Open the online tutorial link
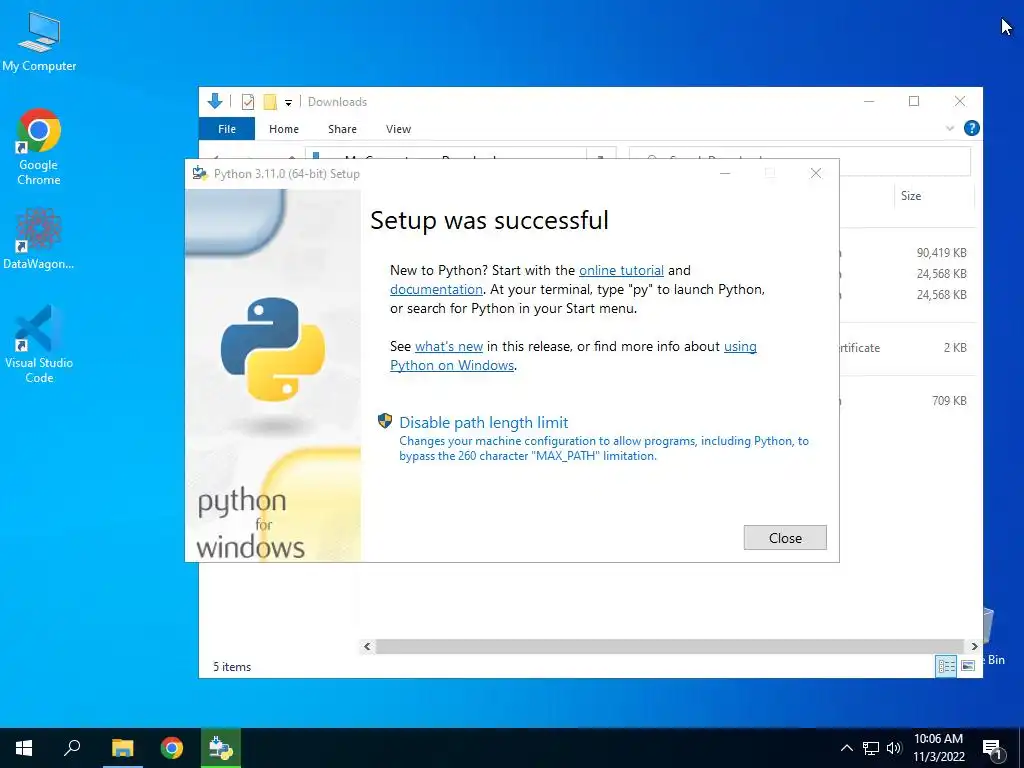 click(x=621, y=270)
